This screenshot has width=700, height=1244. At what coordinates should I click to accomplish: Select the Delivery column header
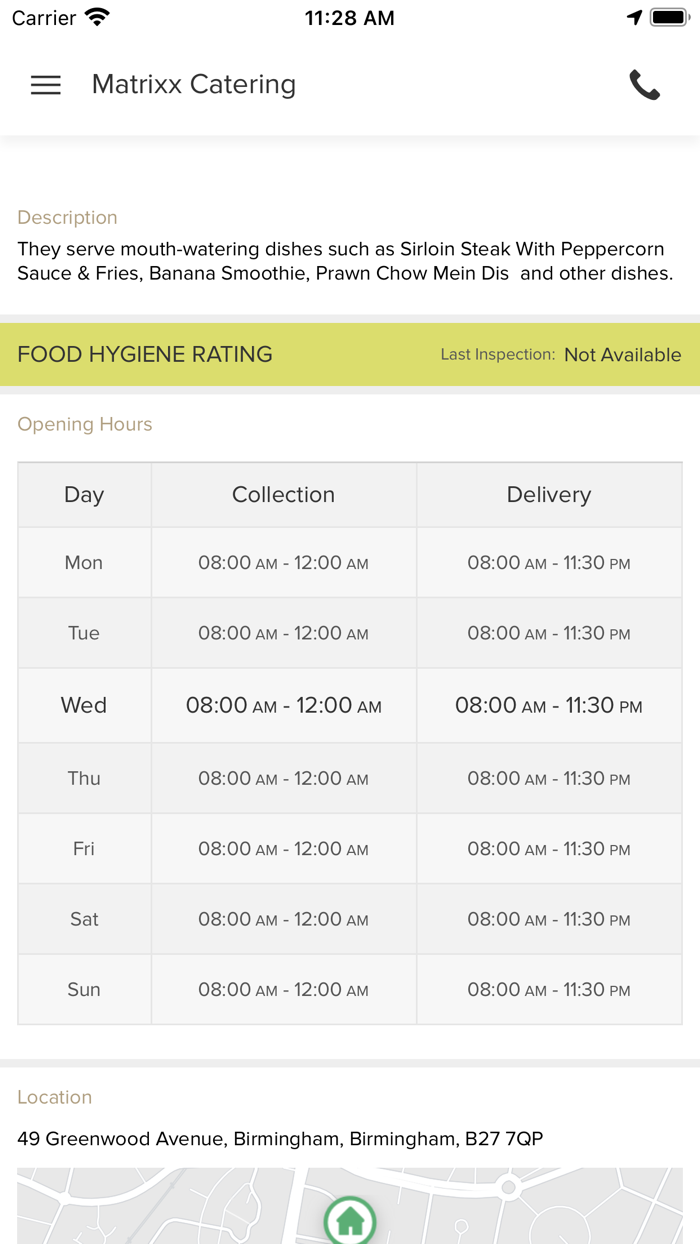pos(549,494)
